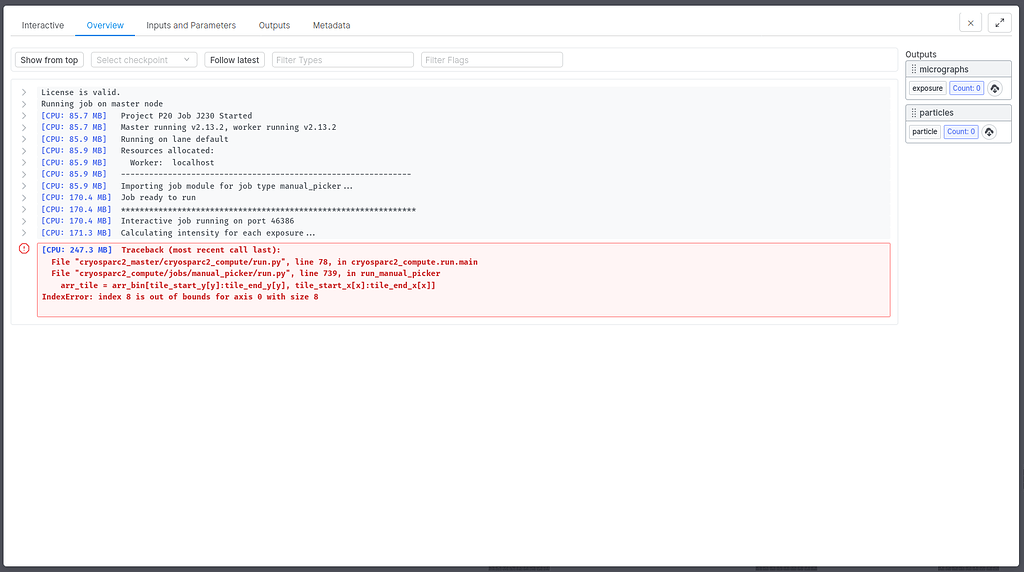
Task: Expand the 'License is valid.' log line
Action: [24, 92]
